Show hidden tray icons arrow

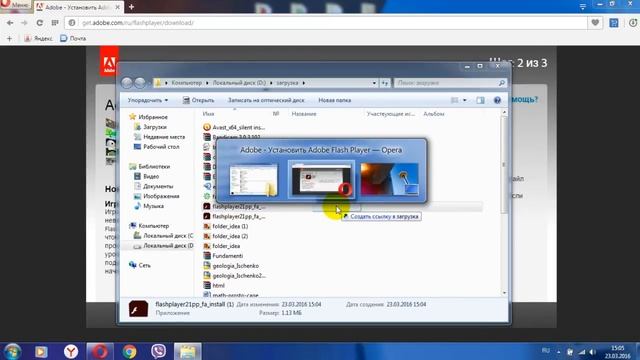coord(559,352)
